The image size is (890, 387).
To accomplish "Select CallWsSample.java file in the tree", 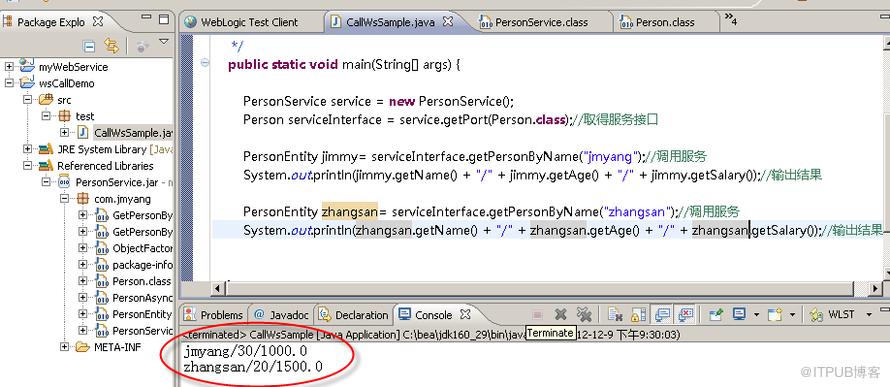I will [x=133, y=133].
